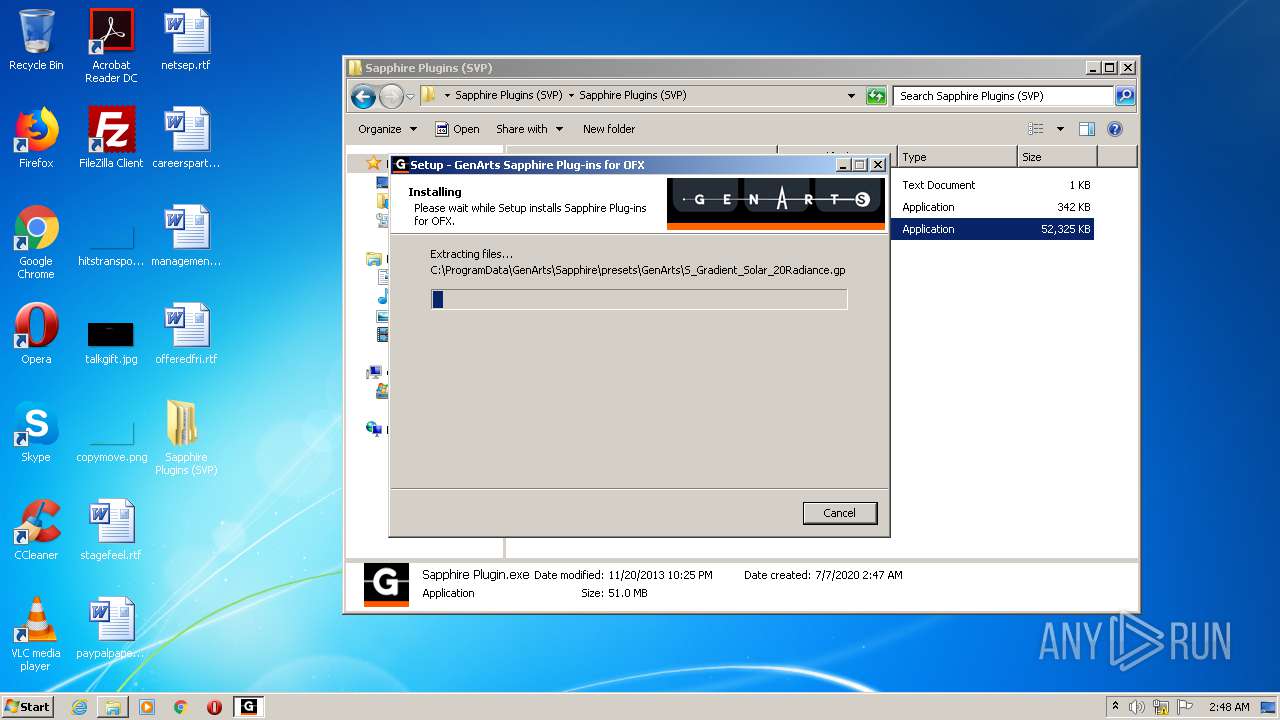Open offeredfri.rtf document

(186, 334)
